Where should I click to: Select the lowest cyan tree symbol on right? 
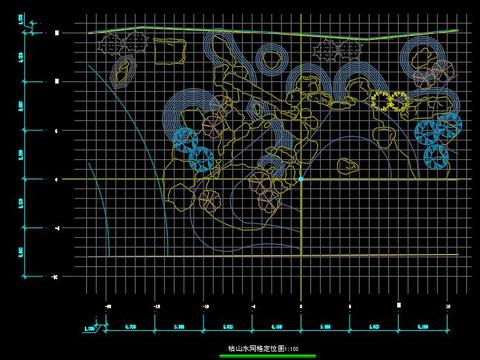437,157
